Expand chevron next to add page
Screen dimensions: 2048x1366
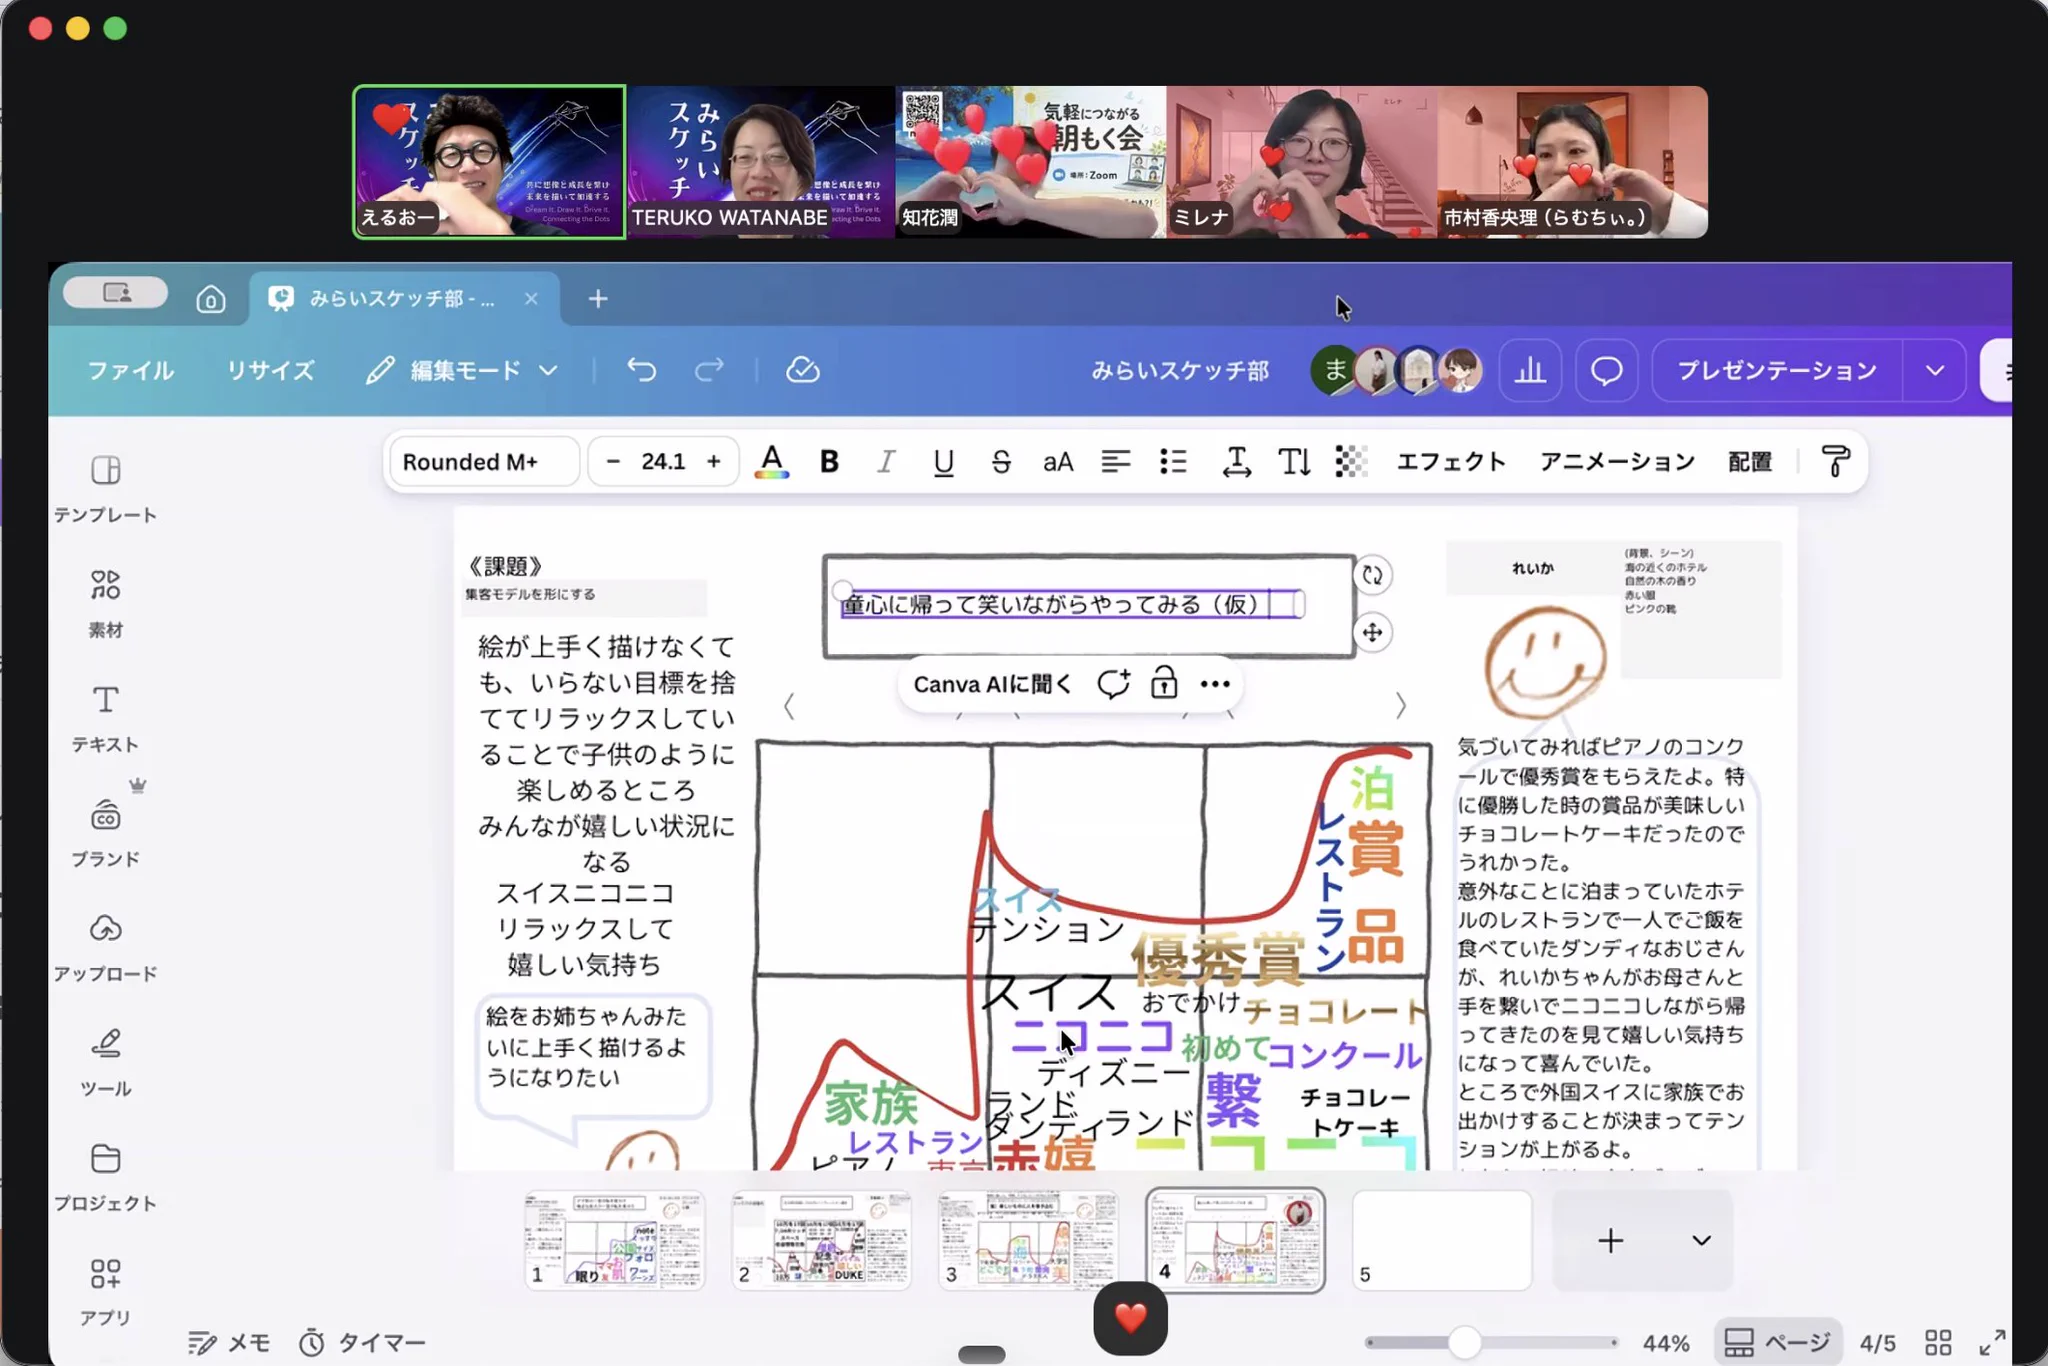coord(1701,1240)
